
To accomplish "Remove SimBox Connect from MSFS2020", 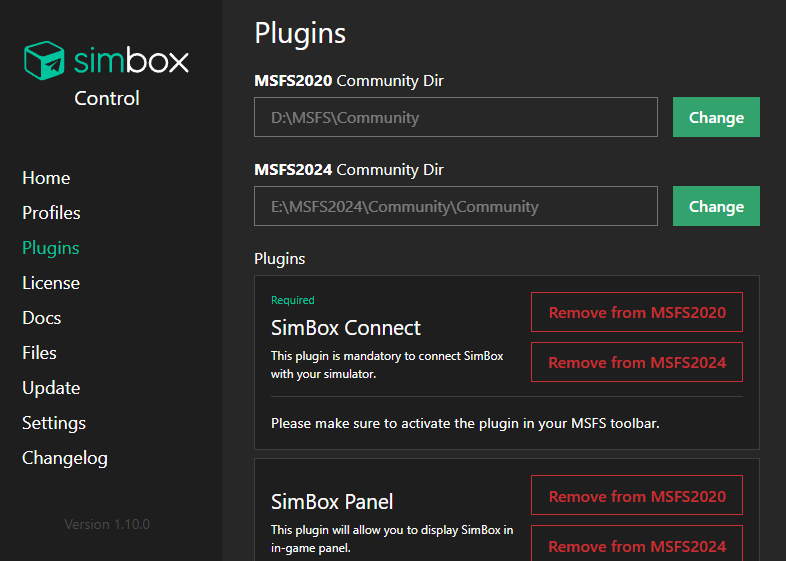I will [637, 312].
